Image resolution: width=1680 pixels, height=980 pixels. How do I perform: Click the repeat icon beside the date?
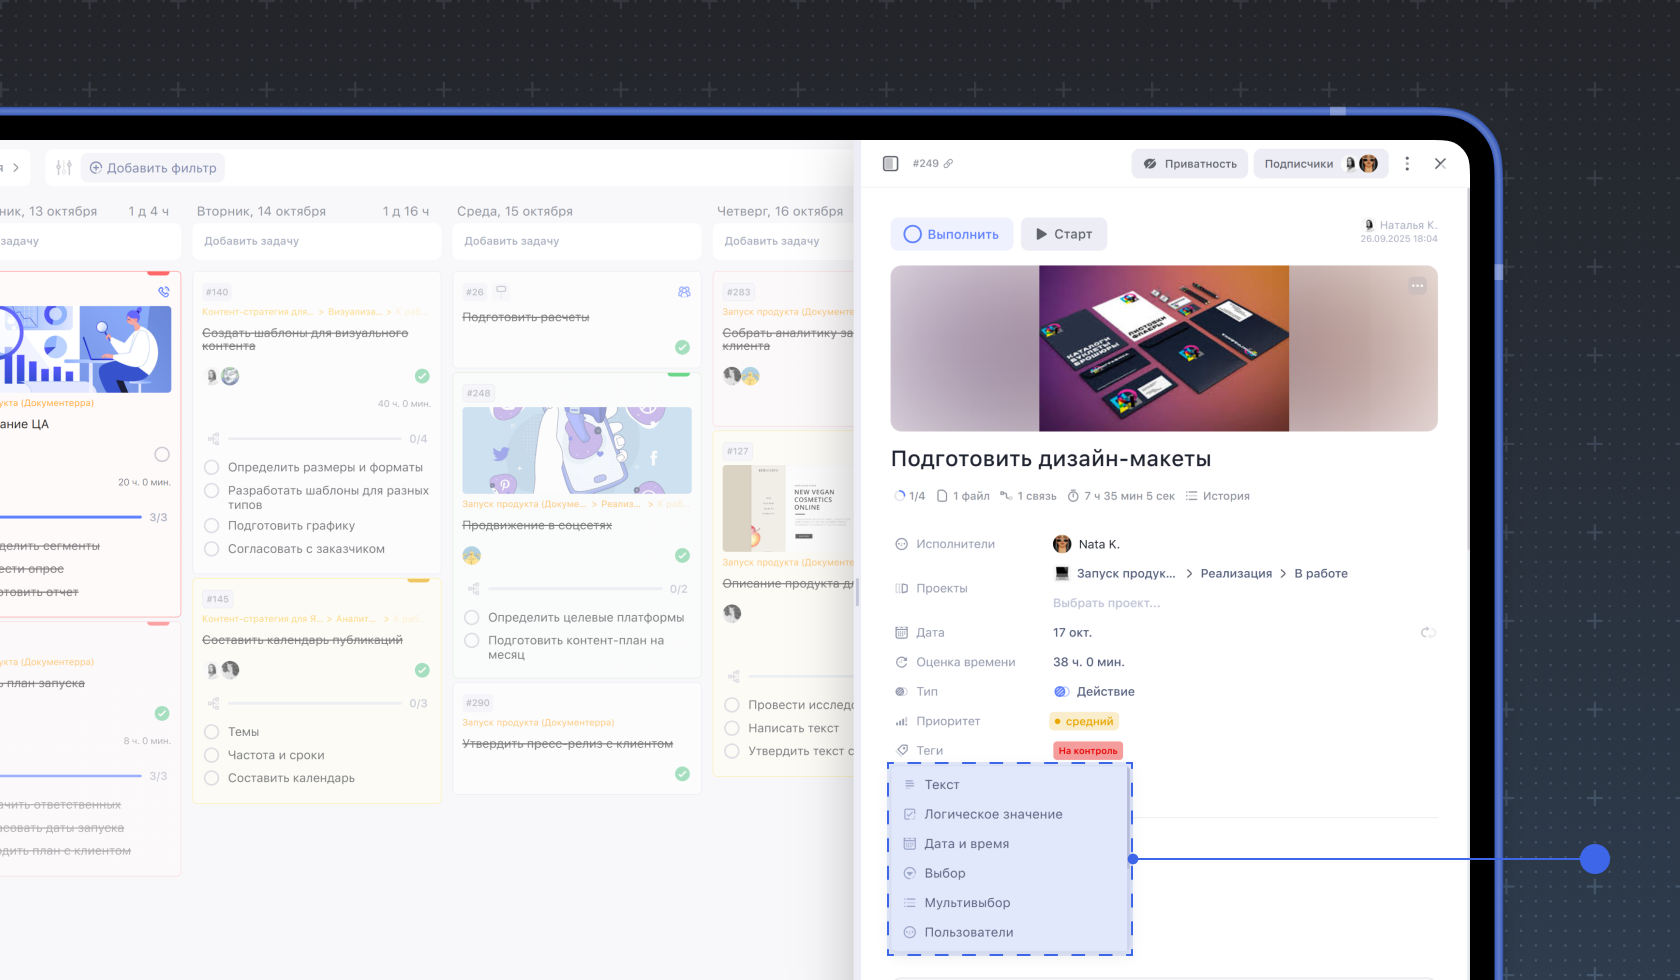(1428, 633)
